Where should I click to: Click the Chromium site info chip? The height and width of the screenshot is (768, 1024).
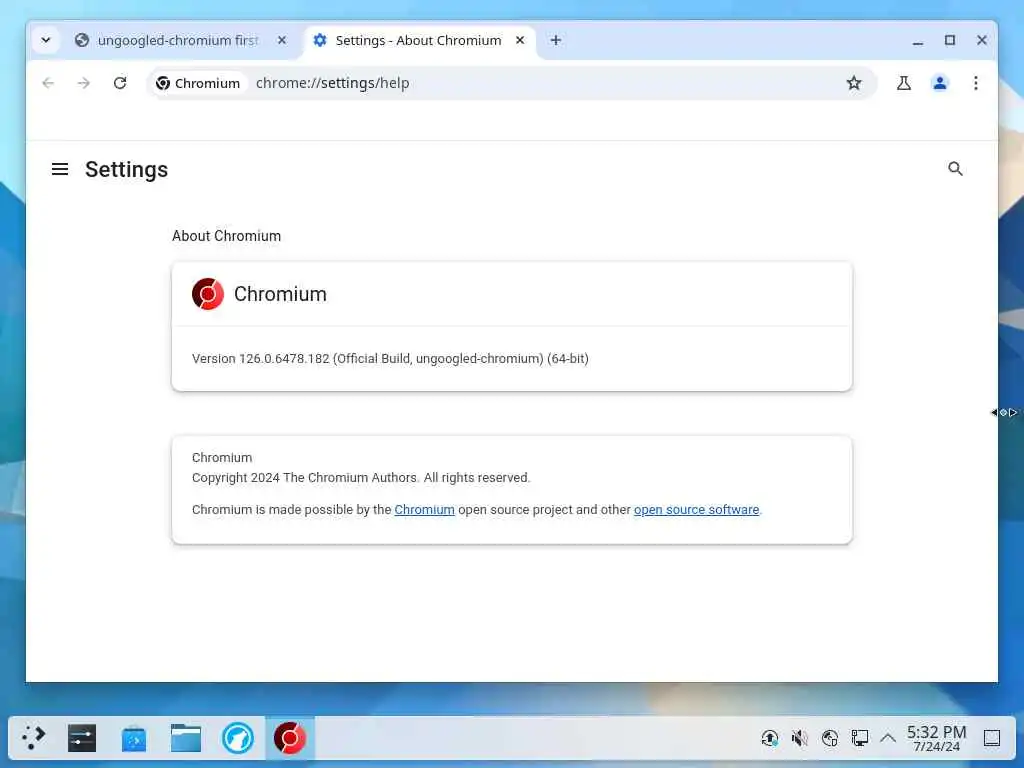click(x=199, y=83)
